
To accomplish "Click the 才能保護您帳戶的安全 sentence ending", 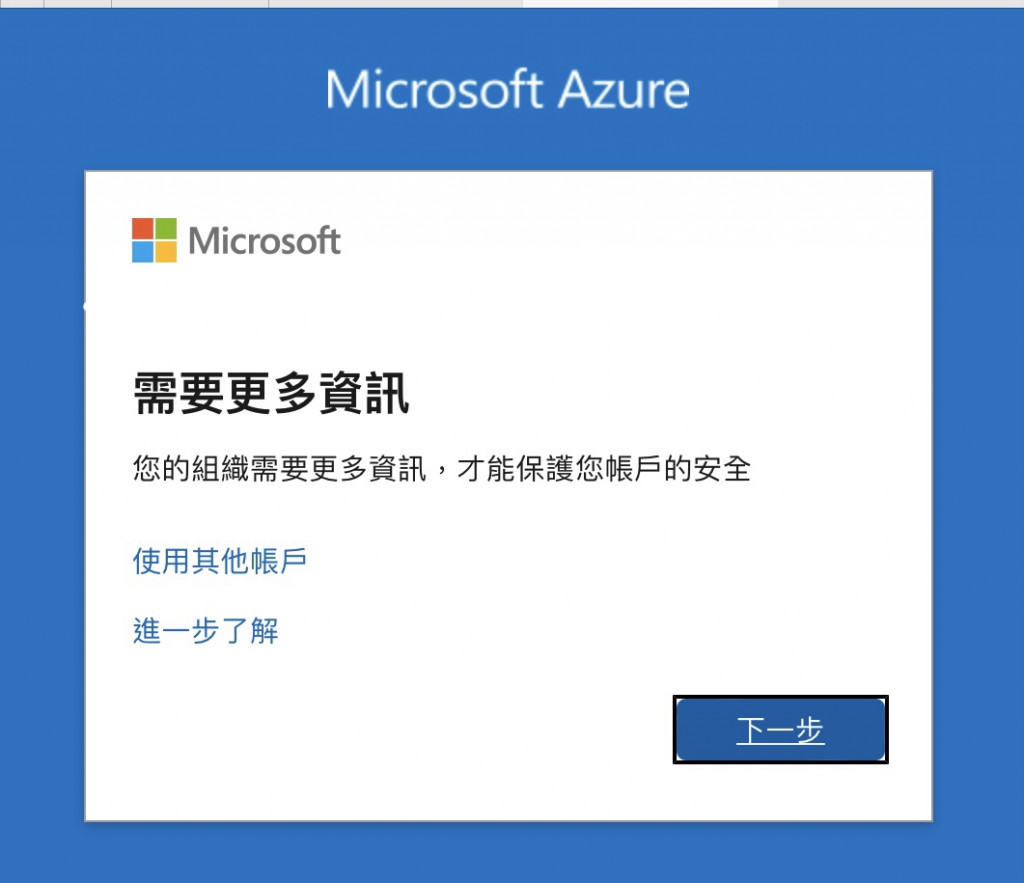I will tap(604, 468).
